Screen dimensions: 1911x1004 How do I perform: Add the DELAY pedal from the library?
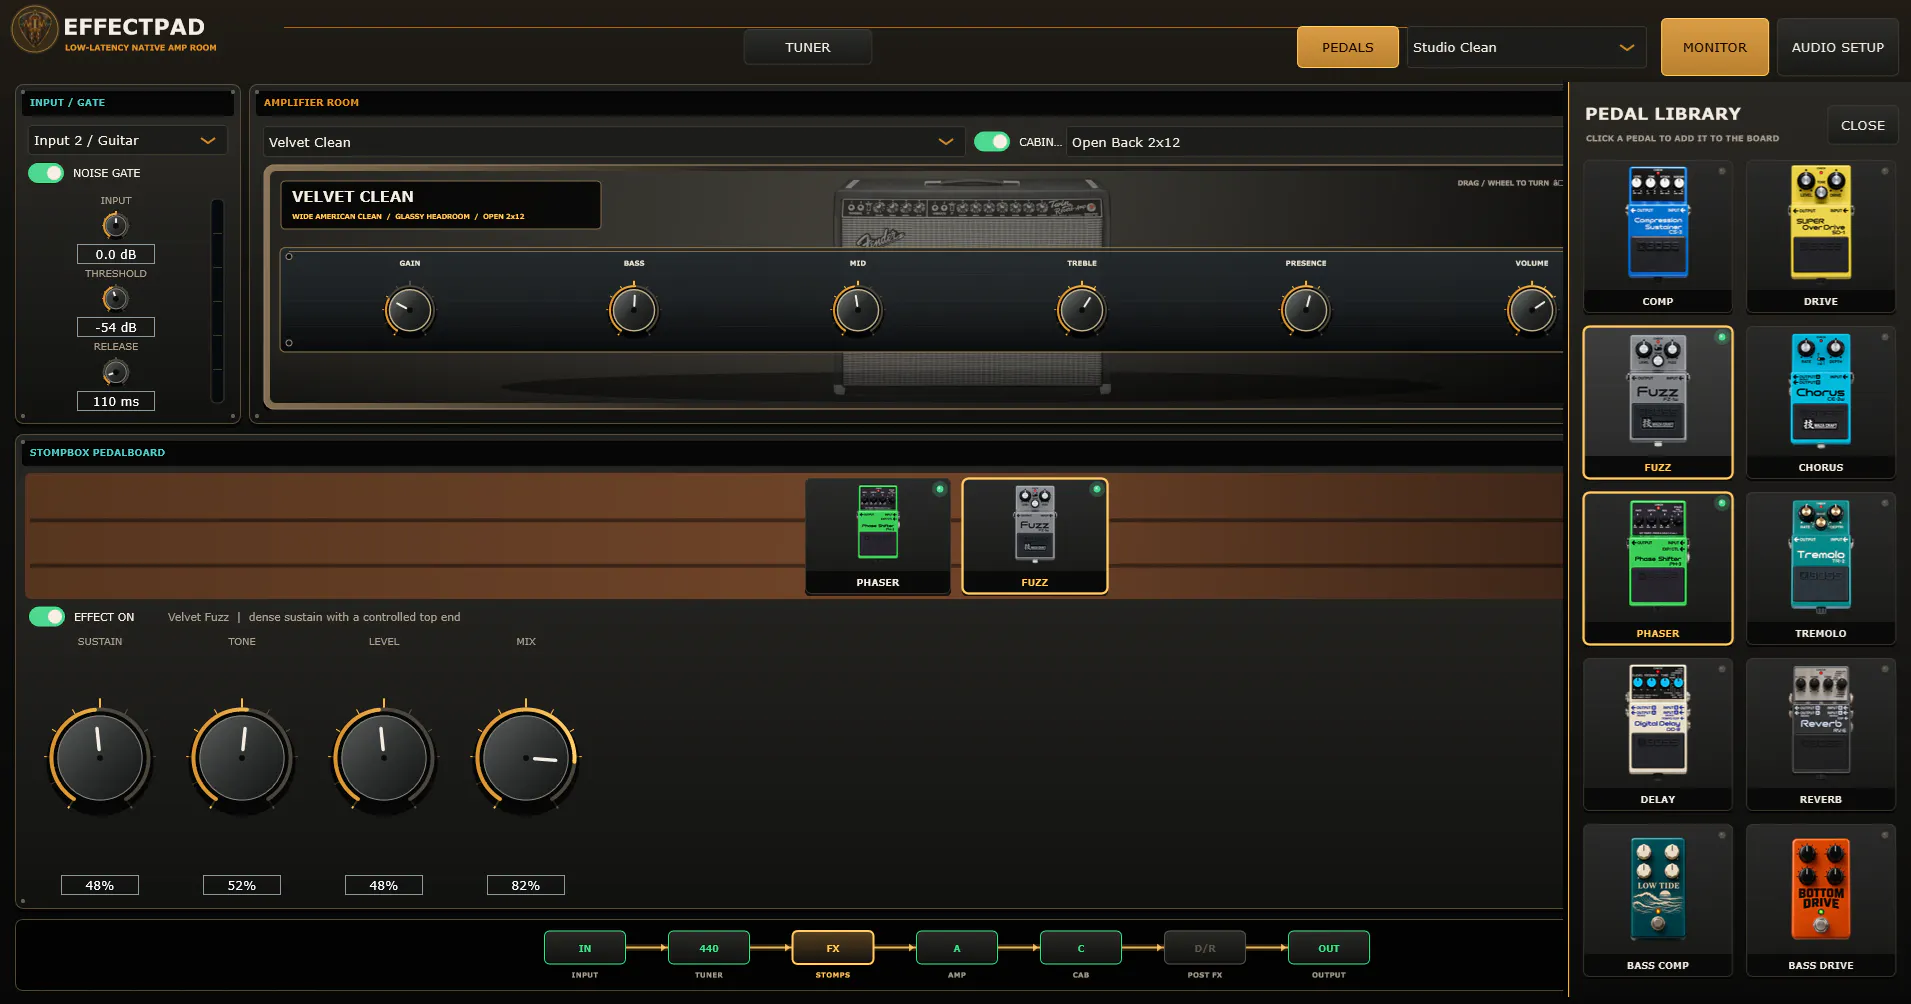click(1657, 734)
